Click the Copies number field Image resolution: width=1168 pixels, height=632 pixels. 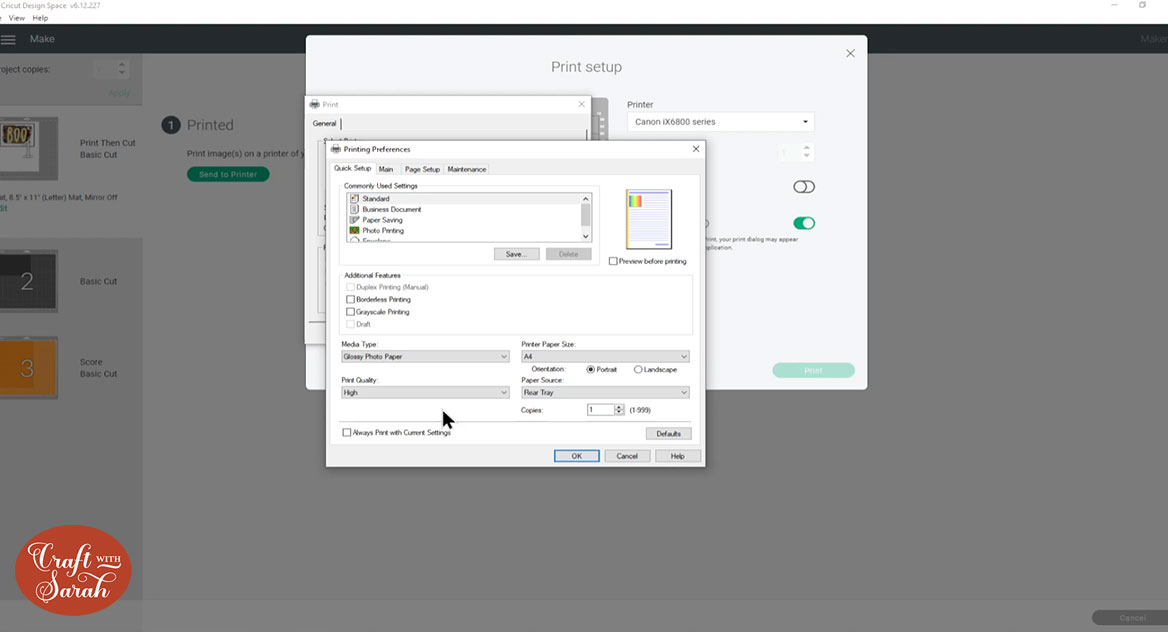click(x=600, y=410)
